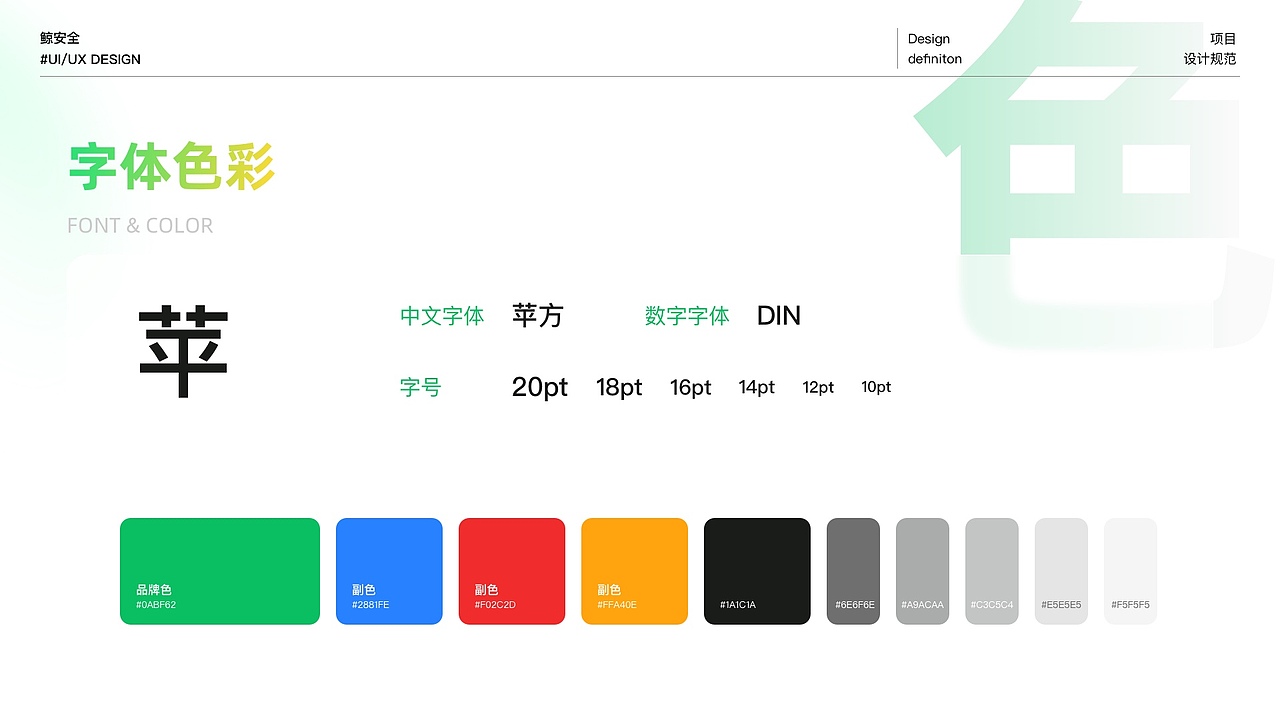Pick the gray swatch #A9ACAA

click(922, 571)
